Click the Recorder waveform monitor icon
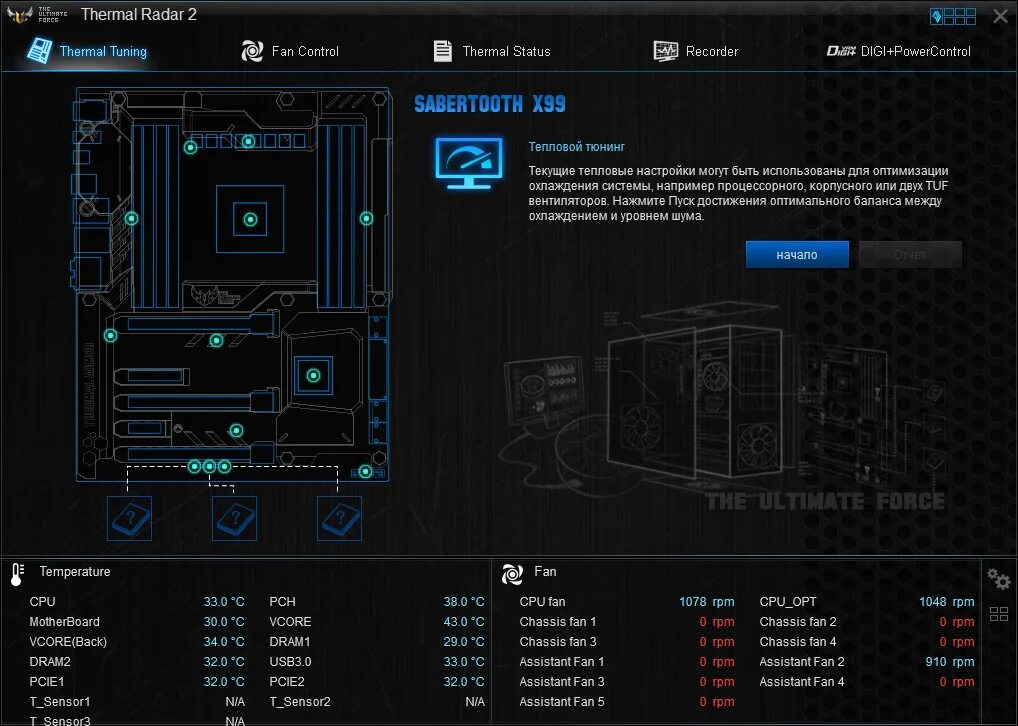The width and height of the screenshot is (1018, 726). (x=665, y=51)
